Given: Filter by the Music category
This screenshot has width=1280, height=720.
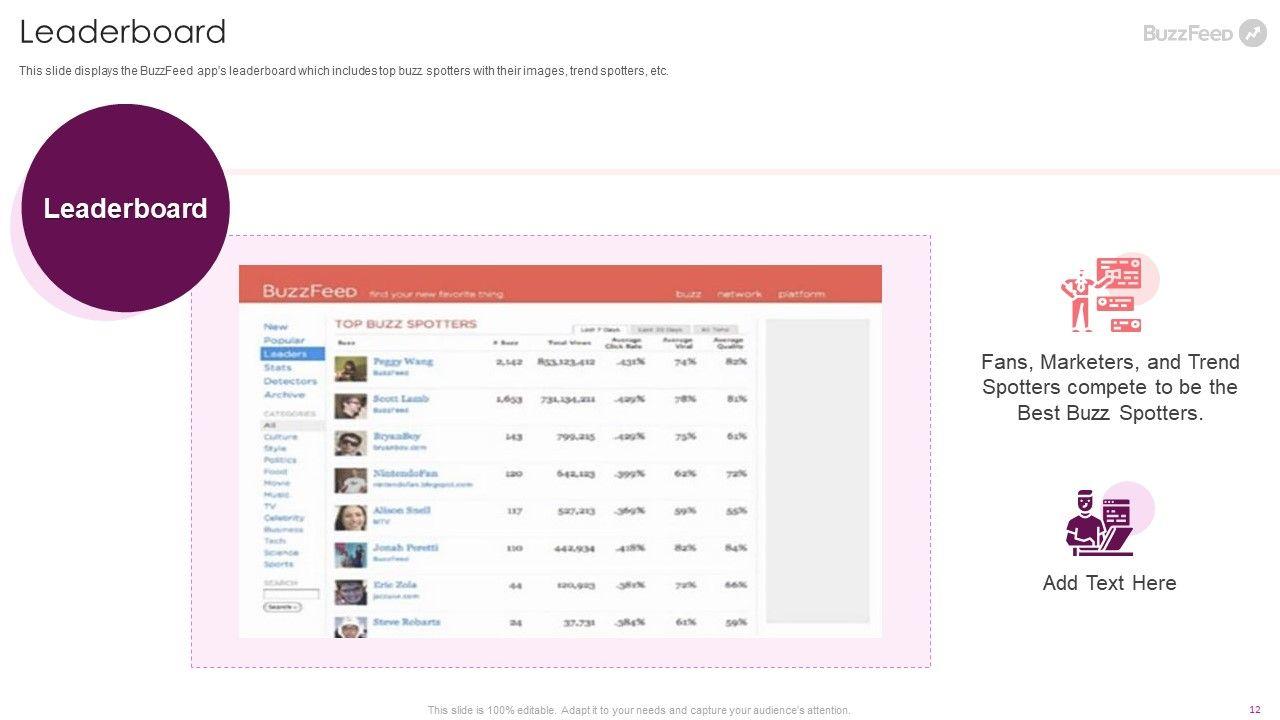Looking at the screenshot, I should (277, 495).
